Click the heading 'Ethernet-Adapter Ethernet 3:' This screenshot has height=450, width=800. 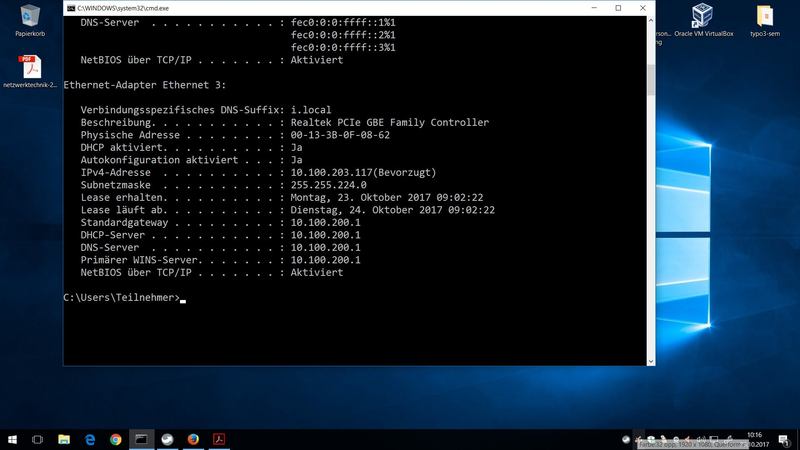(x=144, y=85)
